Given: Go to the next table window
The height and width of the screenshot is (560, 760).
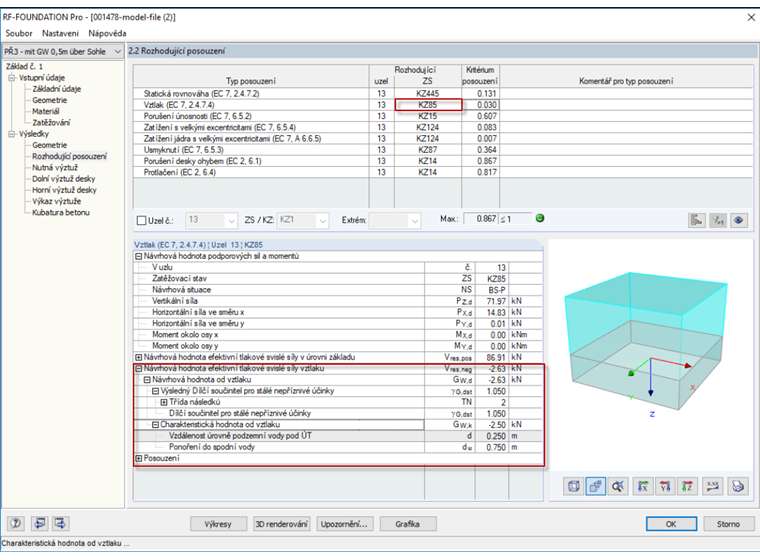Looking at the screenshot, I should point(61,523).
